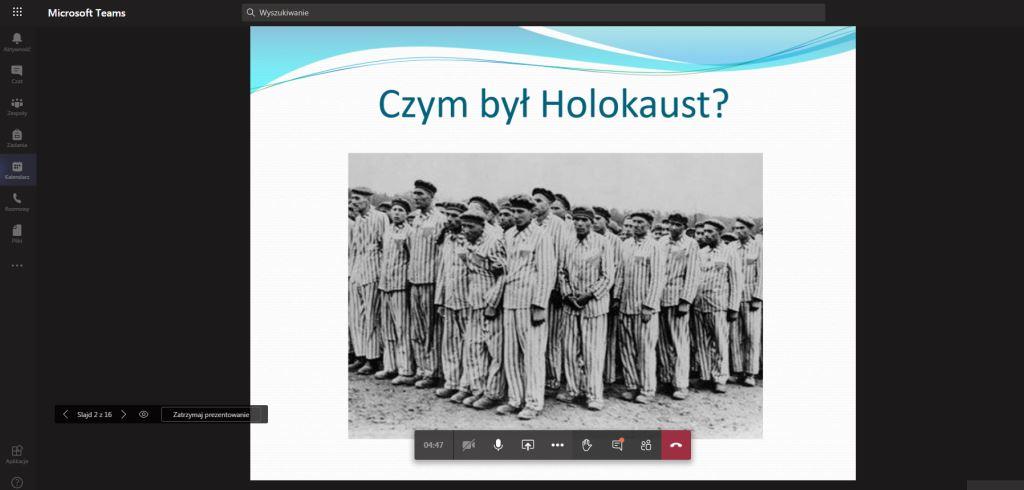1024x490 pixels.
Task: Open the Czat section in sidebar
Action: coord(17,74)
